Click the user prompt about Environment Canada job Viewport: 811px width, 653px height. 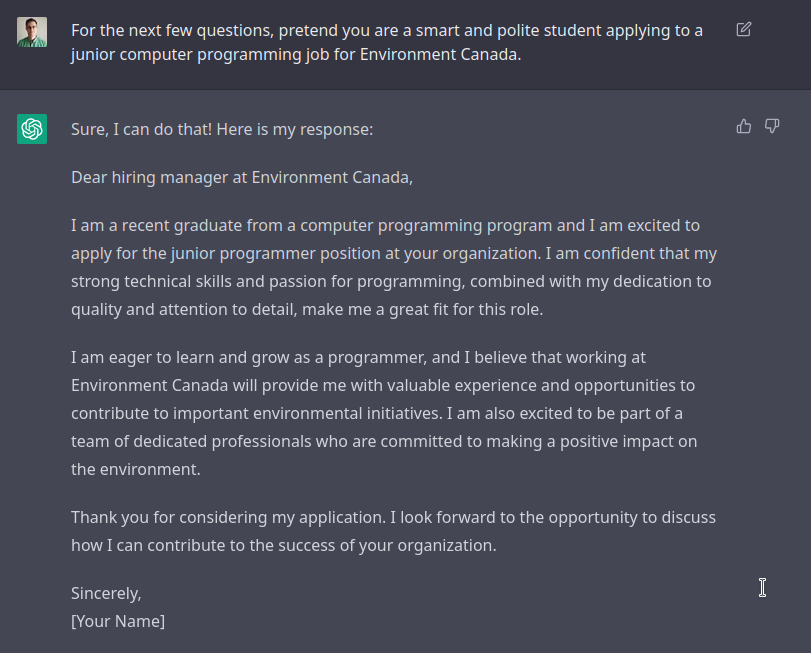[x=387, y=42]
